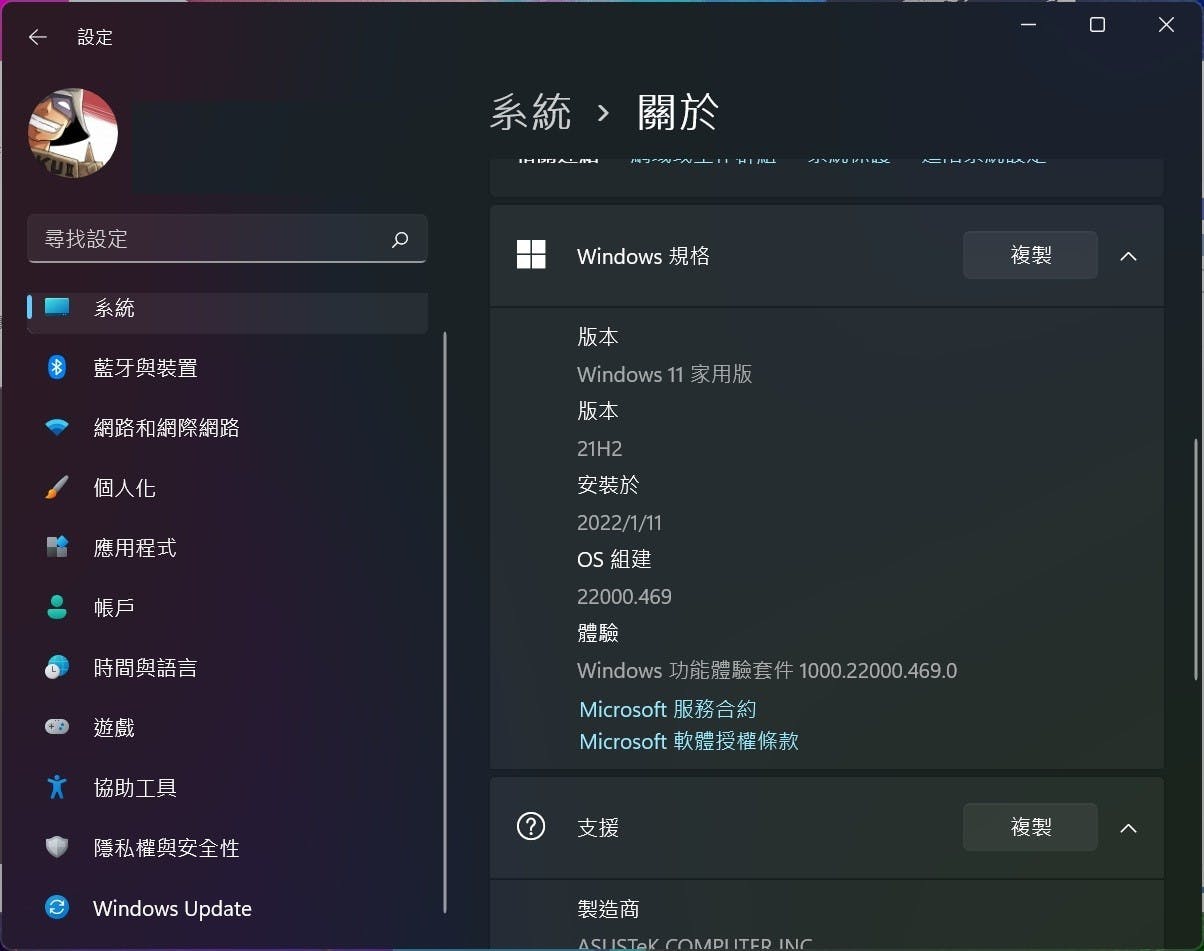
Task: Click the 製造商 label
Action: click(608, 909)
